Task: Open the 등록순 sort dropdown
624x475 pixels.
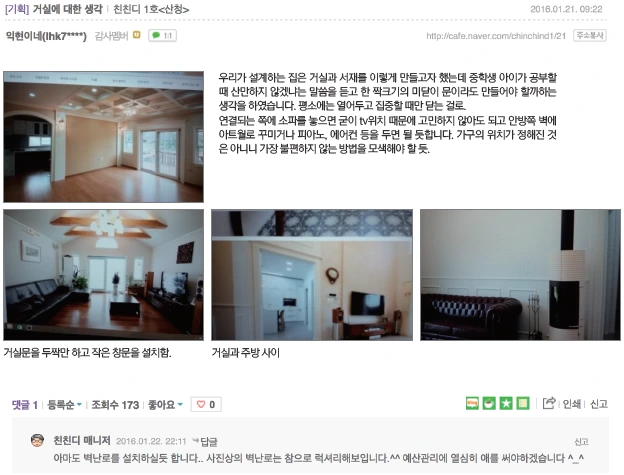Action: 64,405
